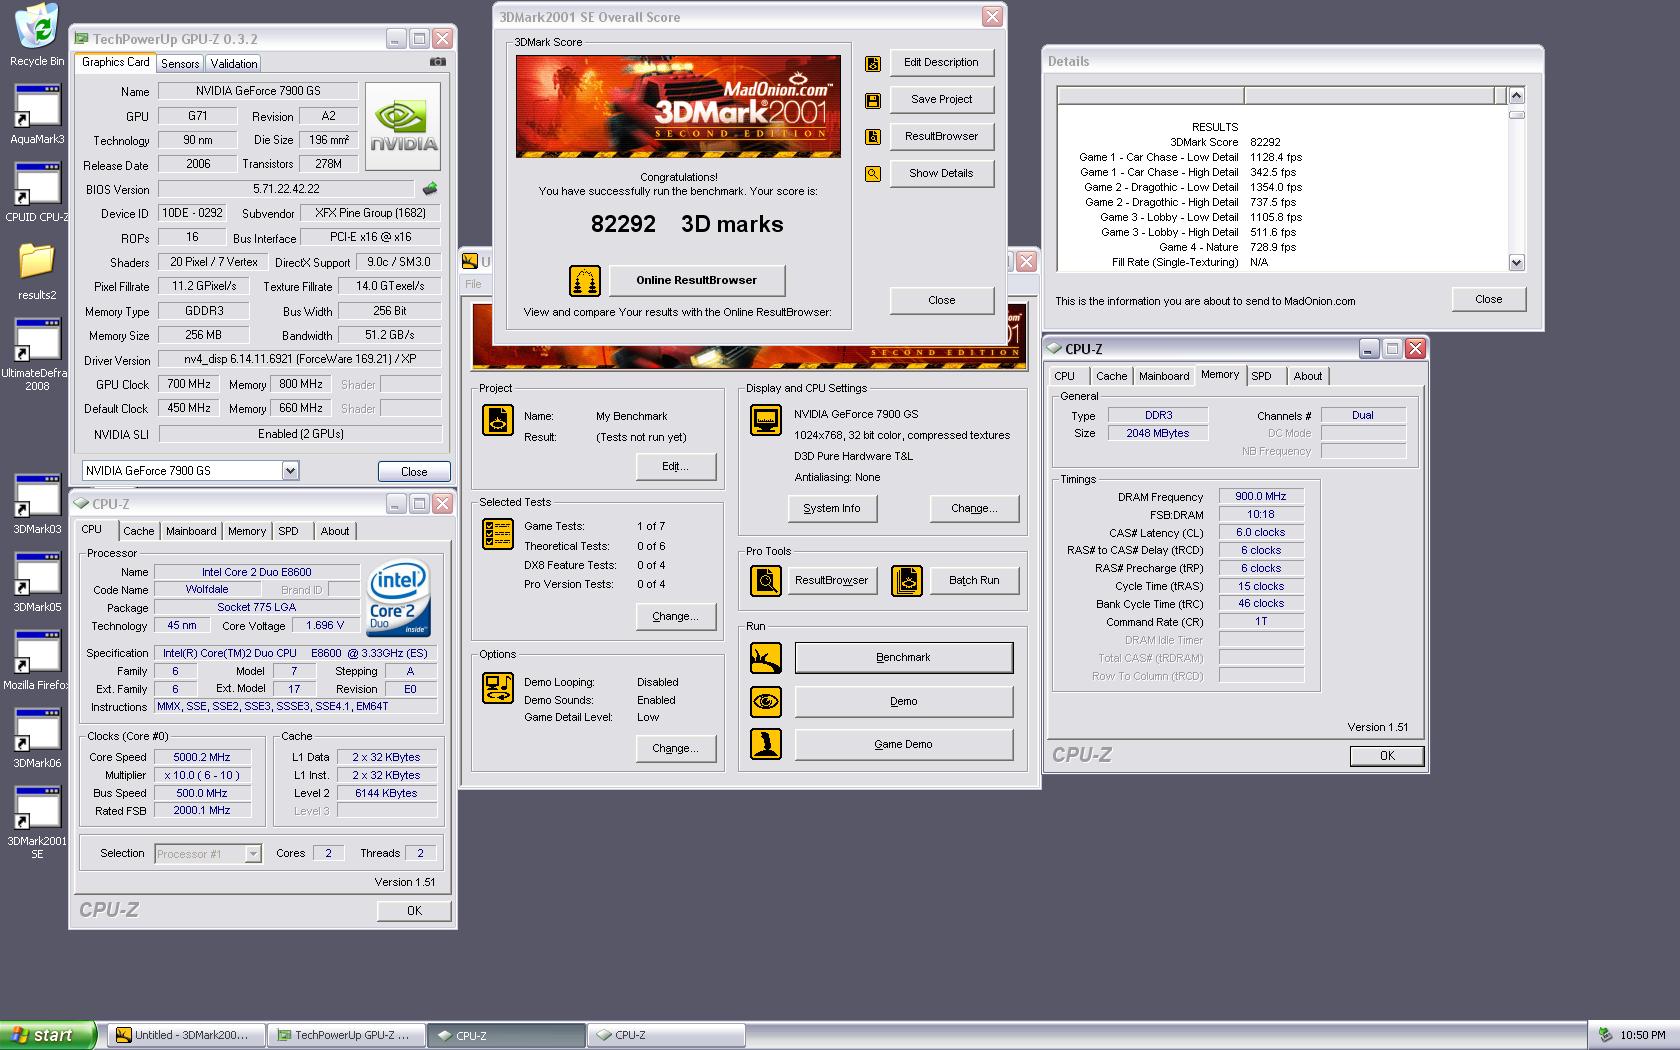Click scroll-down arrow in Details results list
Screen dimensions: 1680x1050
(1516, 263)
